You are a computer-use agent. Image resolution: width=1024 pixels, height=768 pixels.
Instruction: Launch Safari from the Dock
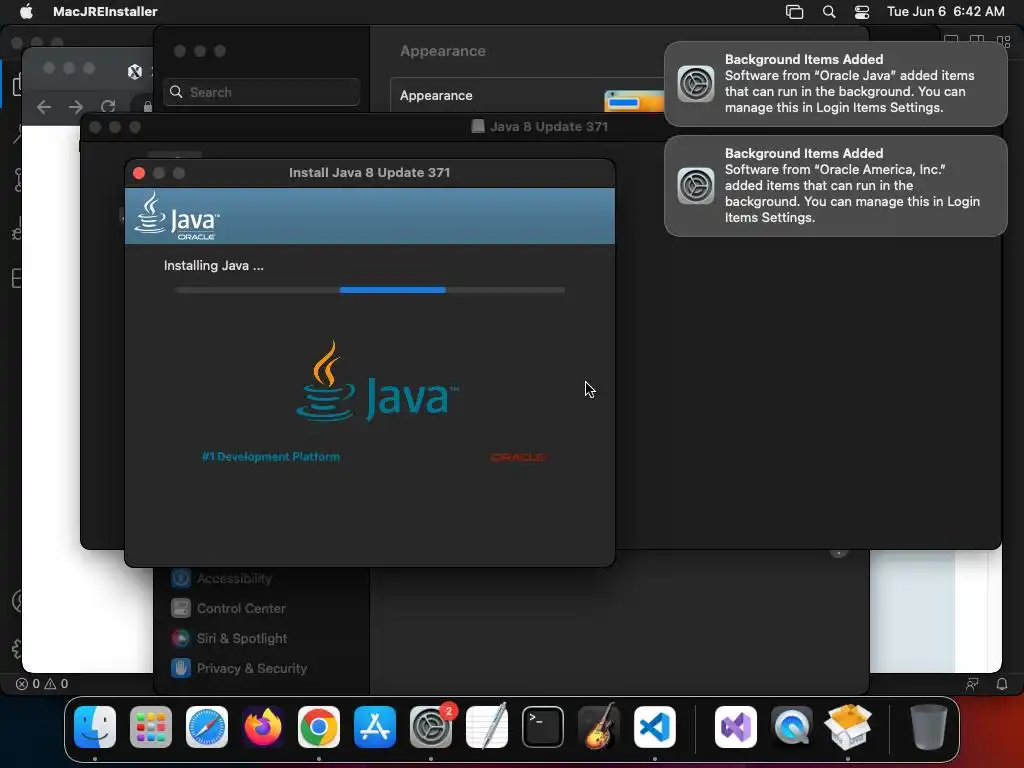pyautogui.click(x=207, y=727)
